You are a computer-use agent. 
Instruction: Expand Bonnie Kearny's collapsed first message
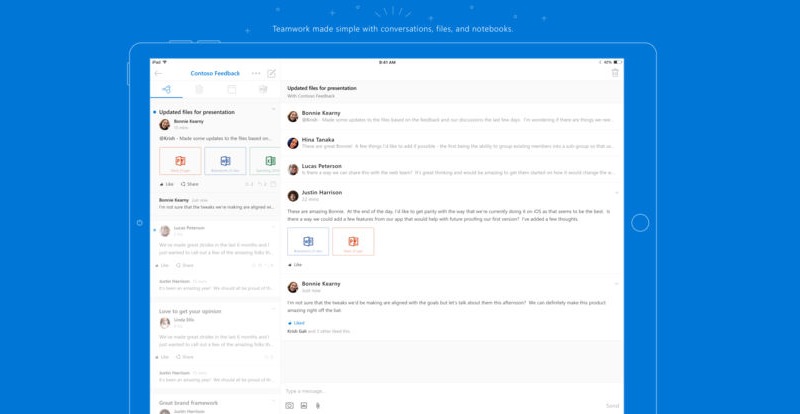tap(452, 116)
